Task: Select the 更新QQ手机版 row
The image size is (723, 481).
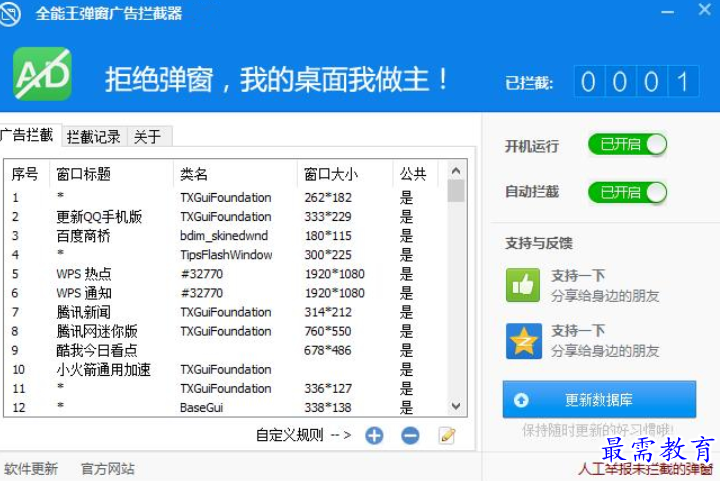Action: click(x=225, y=217)
